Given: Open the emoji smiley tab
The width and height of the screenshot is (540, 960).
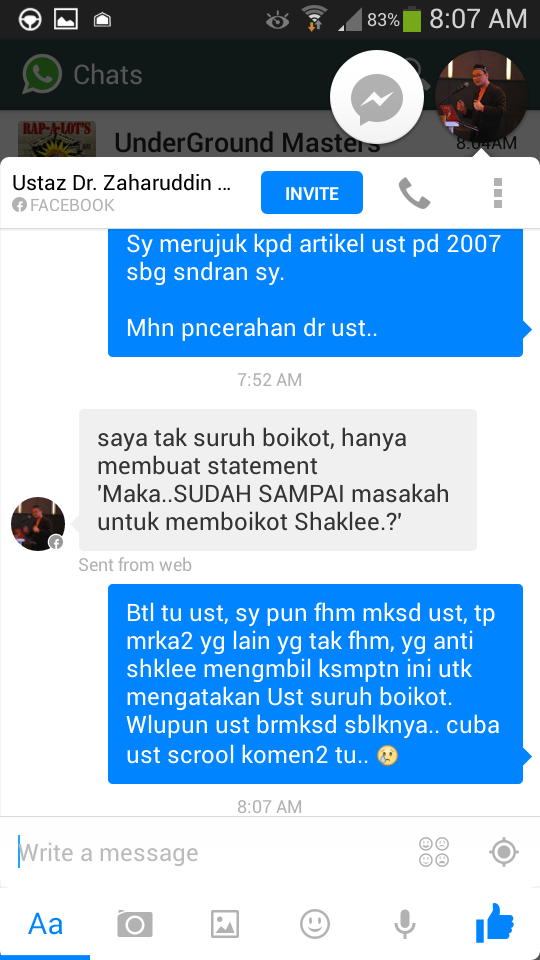Looking at the screenshot, I should (315, 924).
